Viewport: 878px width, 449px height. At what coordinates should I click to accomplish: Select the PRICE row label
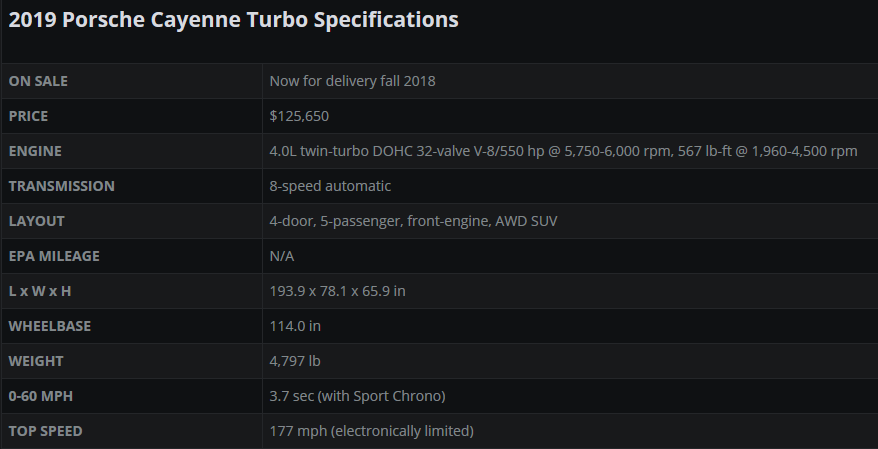(28, 116)
